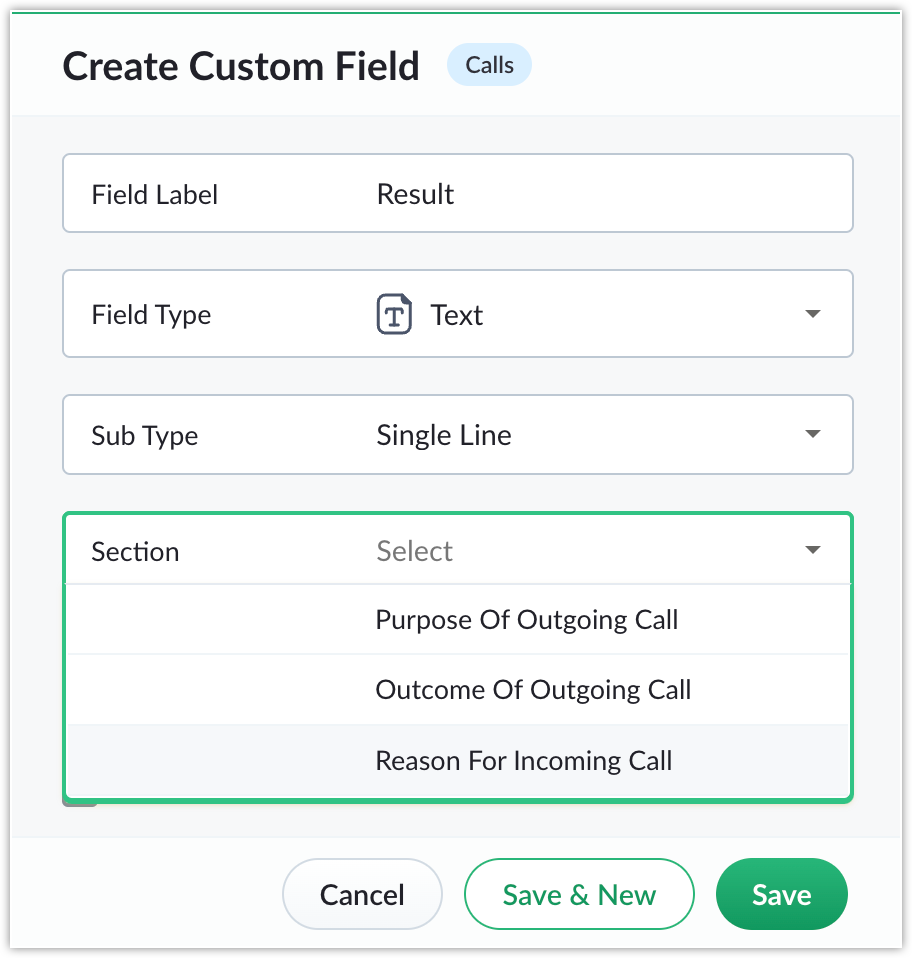
Task: Collapse the Section dropdown arrow
Action: click(812, 550)
